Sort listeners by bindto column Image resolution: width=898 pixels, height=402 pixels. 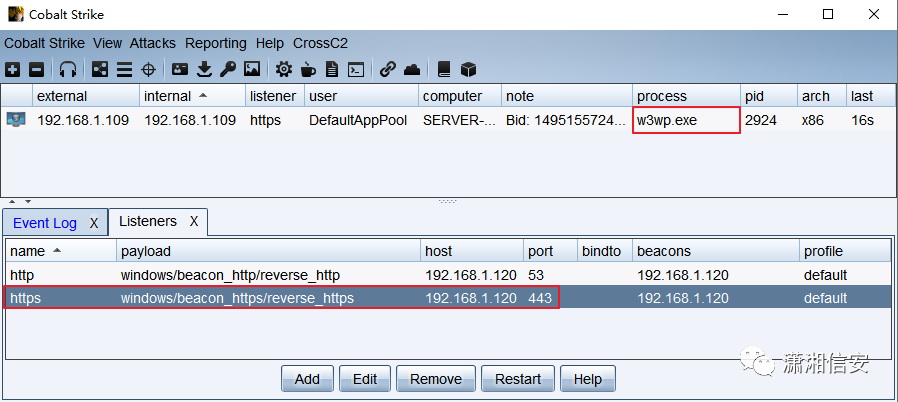coord(605,251)
